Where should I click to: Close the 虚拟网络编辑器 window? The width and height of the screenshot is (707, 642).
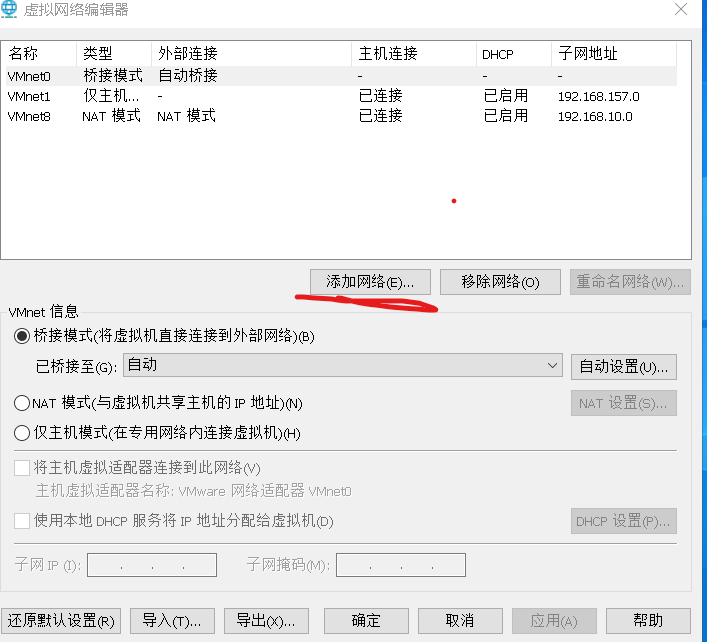pos(681,9)
